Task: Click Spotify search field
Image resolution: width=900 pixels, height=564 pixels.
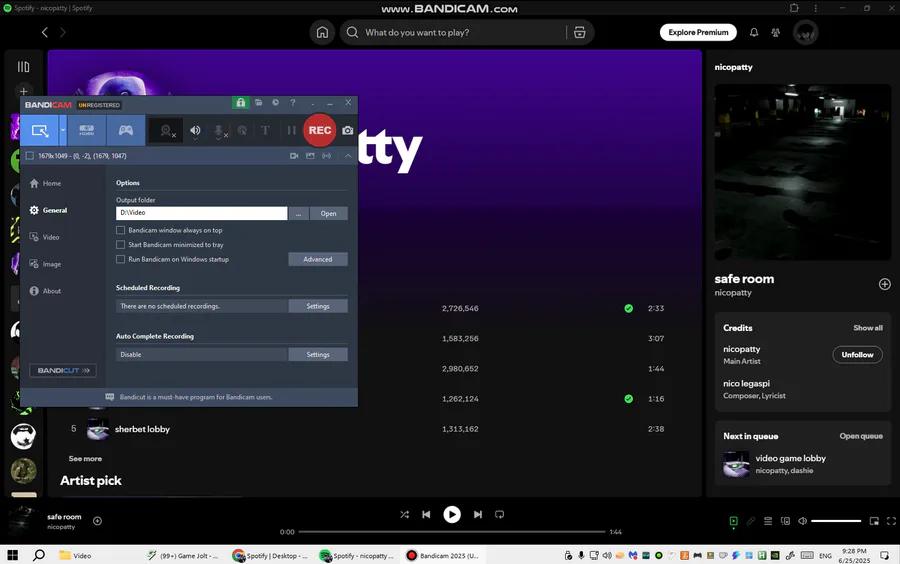Action: [x=453, y=32]
